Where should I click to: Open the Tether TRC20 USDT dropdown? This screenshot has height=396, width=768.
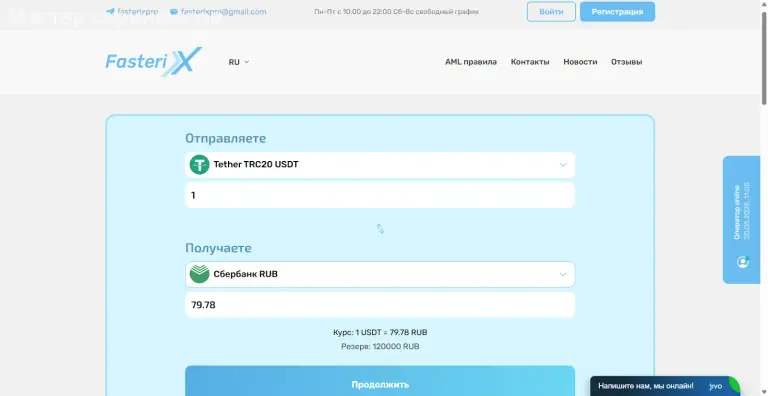pos(380,165)
